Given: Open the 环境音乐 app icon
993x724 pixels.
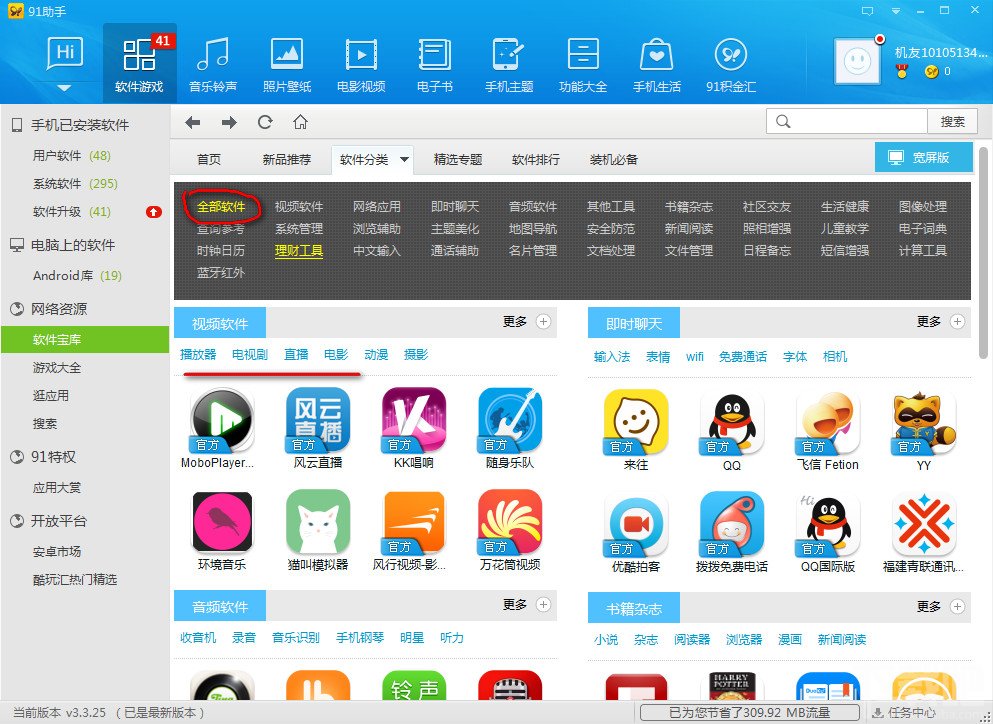Looking at the screenshot, I should [x=222, y=521].
